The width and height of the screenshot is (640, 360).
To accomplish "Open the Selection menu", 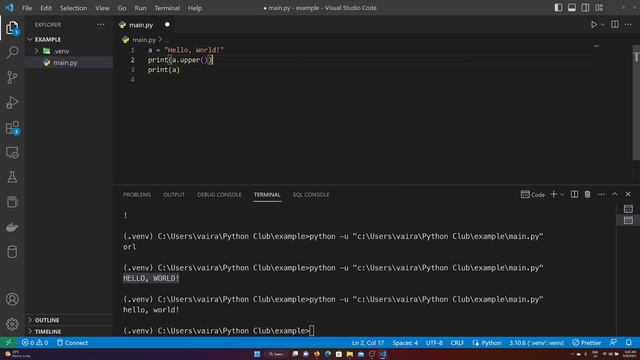I will click(73, 8).
